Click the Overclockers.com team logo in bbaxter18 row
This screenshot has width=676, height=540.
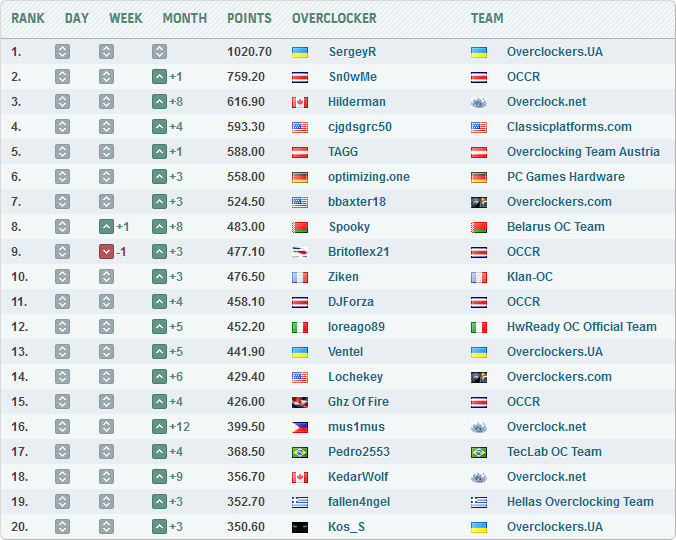(479, 202)
